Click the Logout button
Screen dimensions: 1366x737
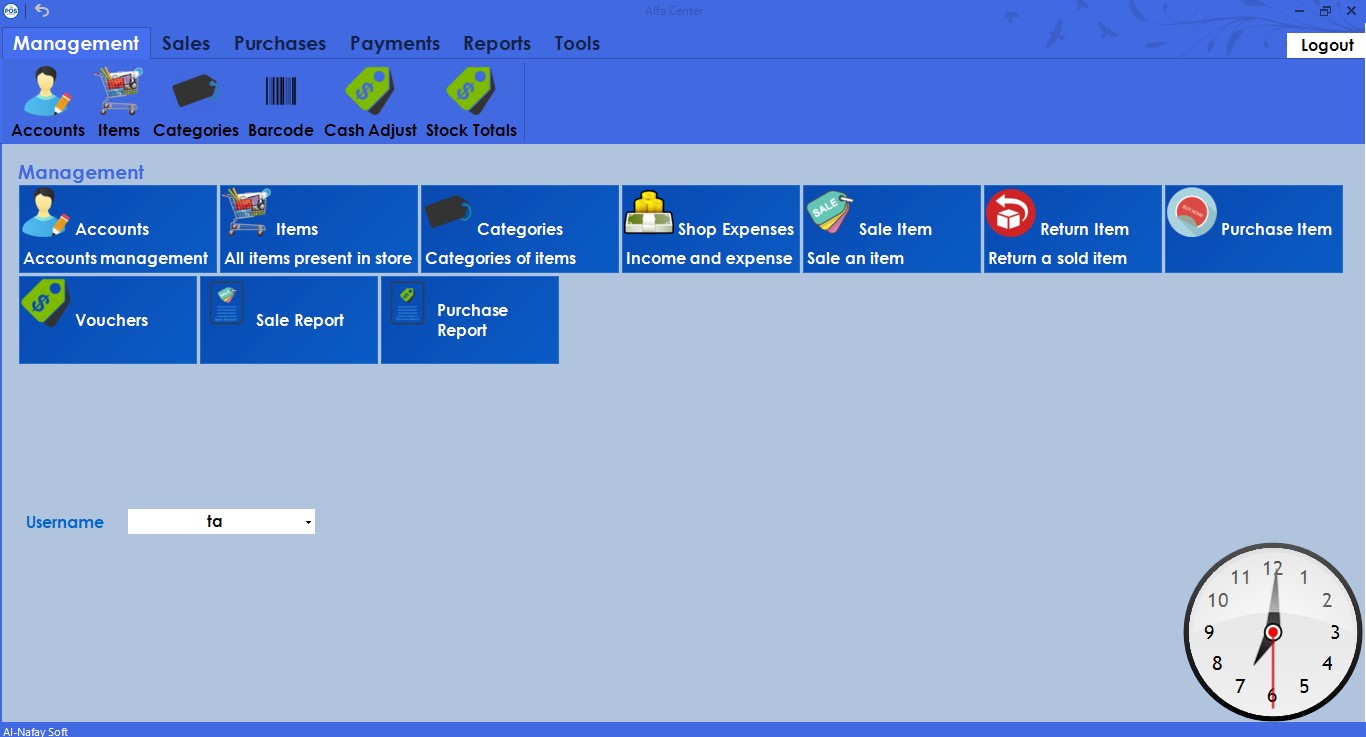pos(1325,45)
